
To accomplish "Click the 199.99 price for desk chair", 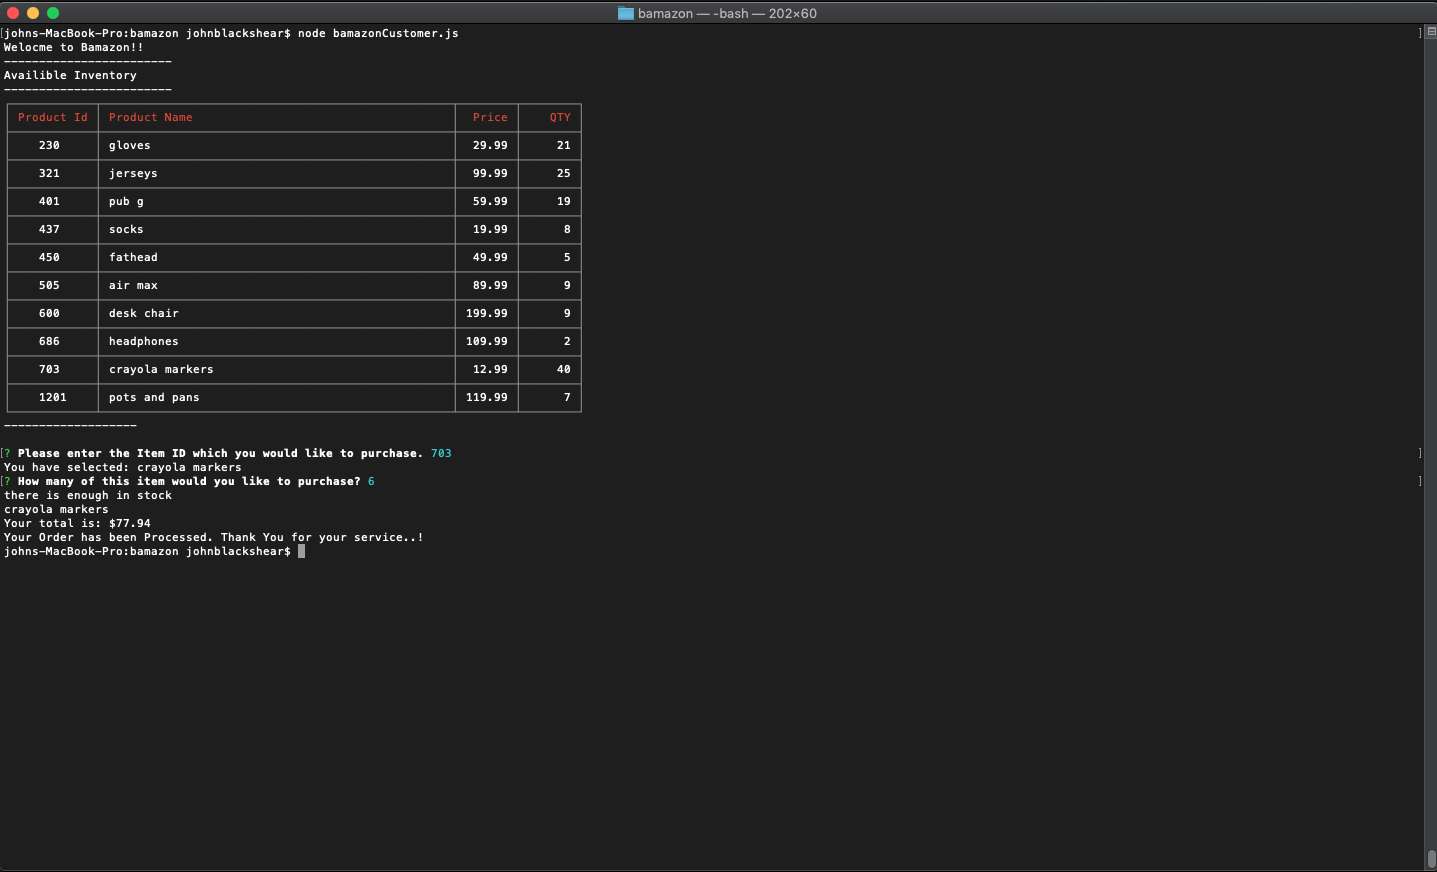I will coord(487,313).
